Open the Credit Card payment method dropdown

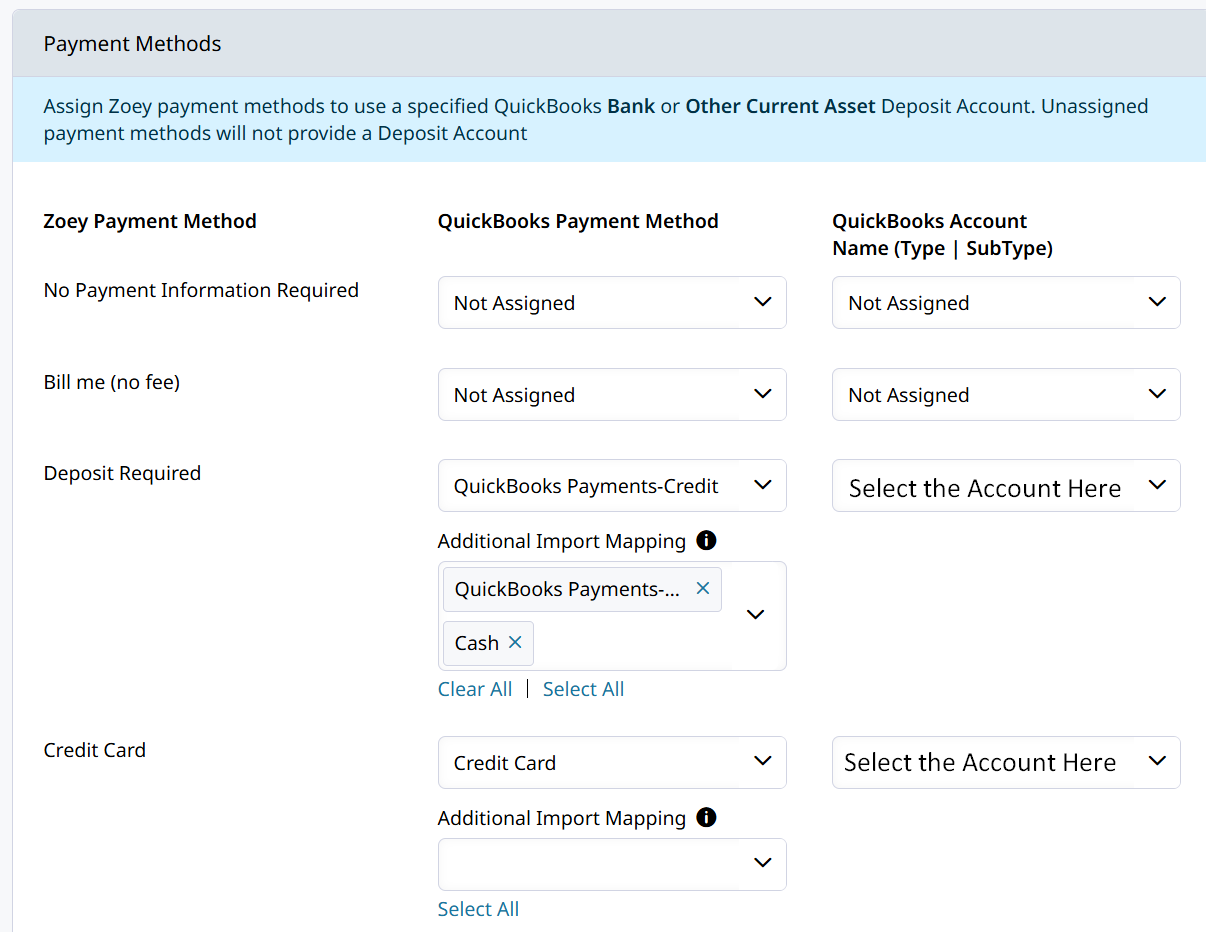pyautogui.click(x=612, y=763)
